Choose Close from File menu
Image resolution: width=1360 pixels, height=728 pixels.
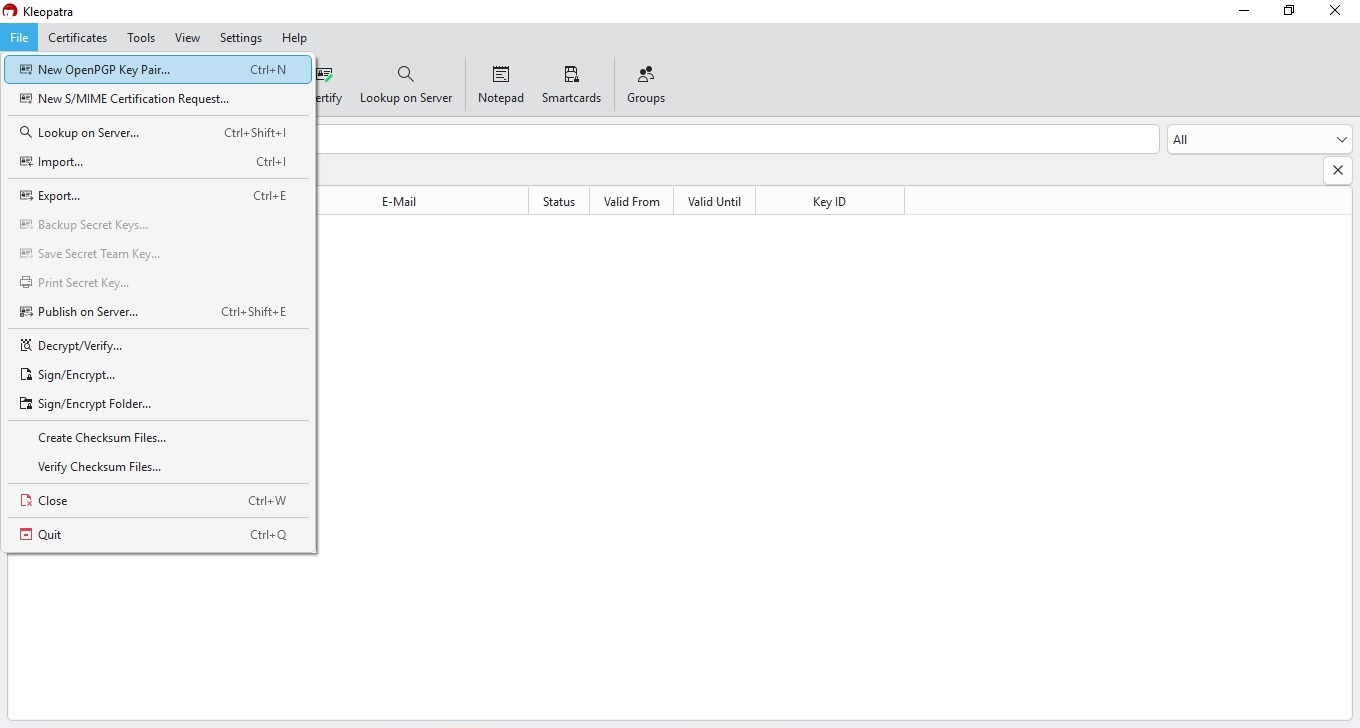pyautogui.click(x=158, y=501)
